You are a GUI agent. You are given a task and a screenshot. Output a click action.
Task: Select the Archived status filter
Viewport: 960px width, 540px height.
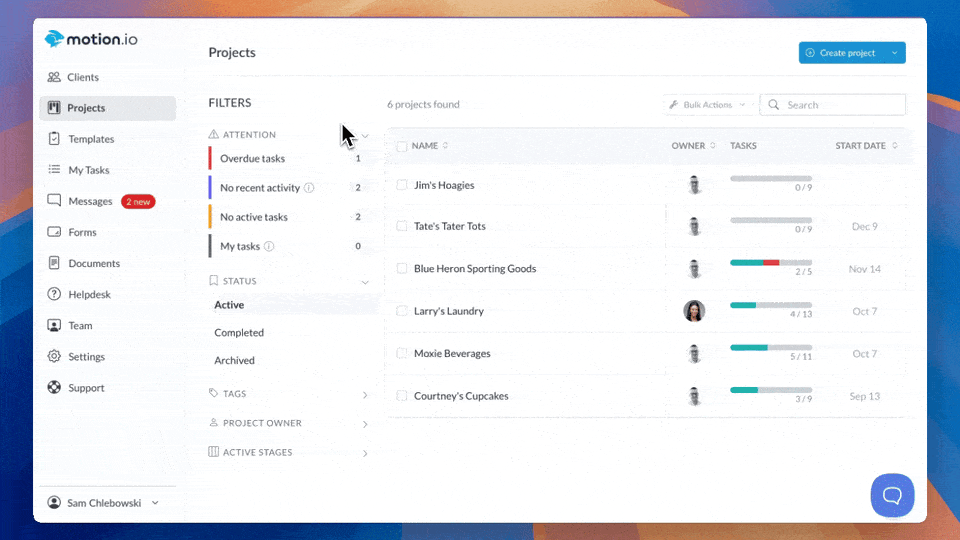point(234,360)
